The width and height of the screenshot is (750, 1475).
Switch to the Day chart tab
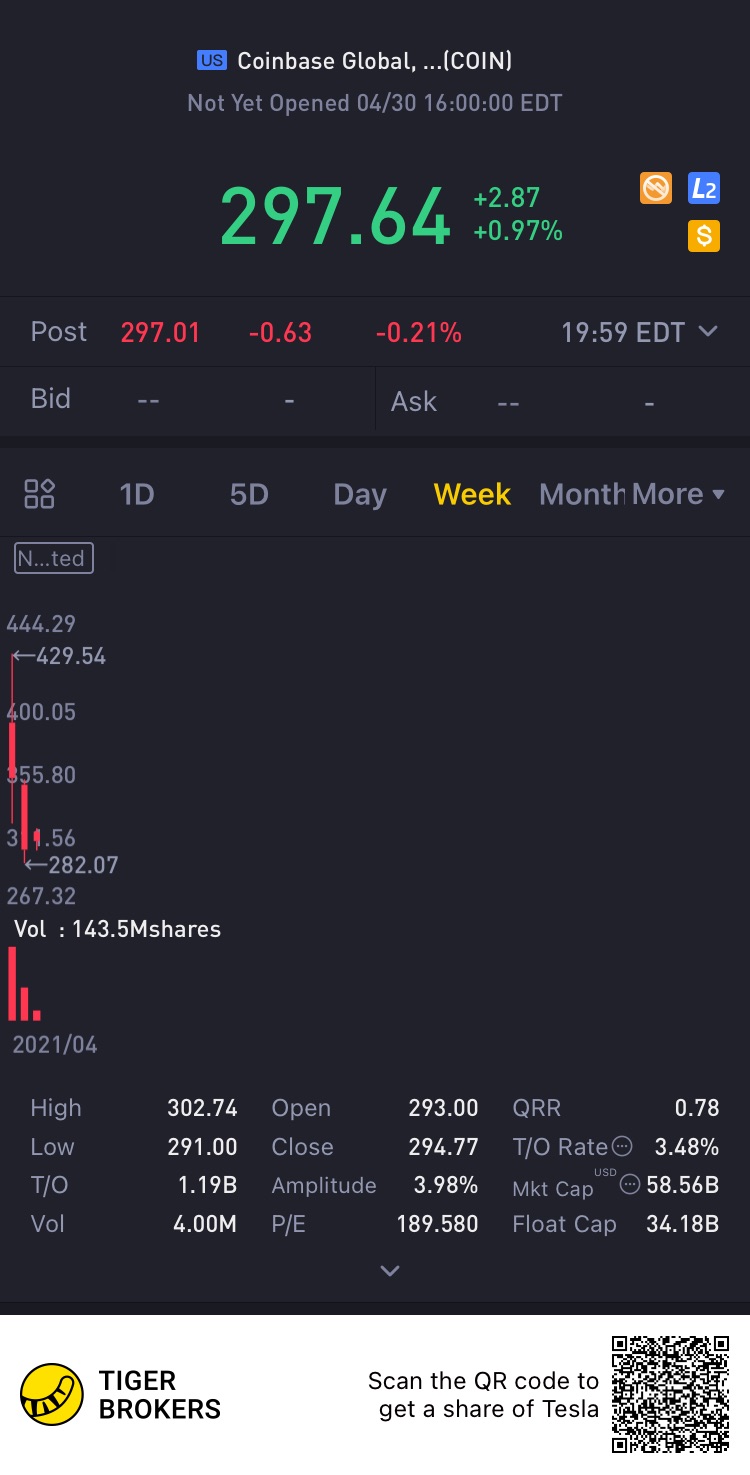[x=360, y=494]
